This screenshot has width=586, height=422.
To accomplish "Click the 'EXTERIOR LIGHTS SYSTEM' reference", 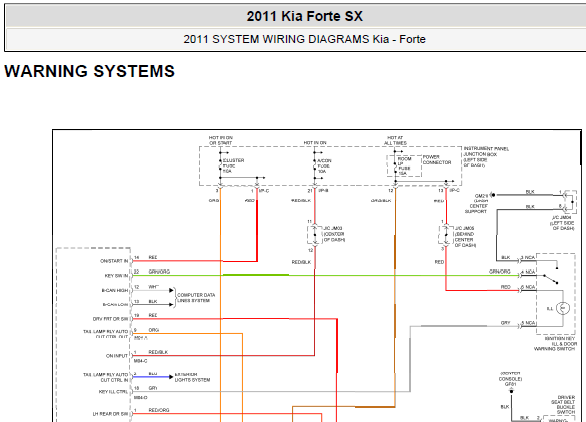I will click(x=192, y=377).
